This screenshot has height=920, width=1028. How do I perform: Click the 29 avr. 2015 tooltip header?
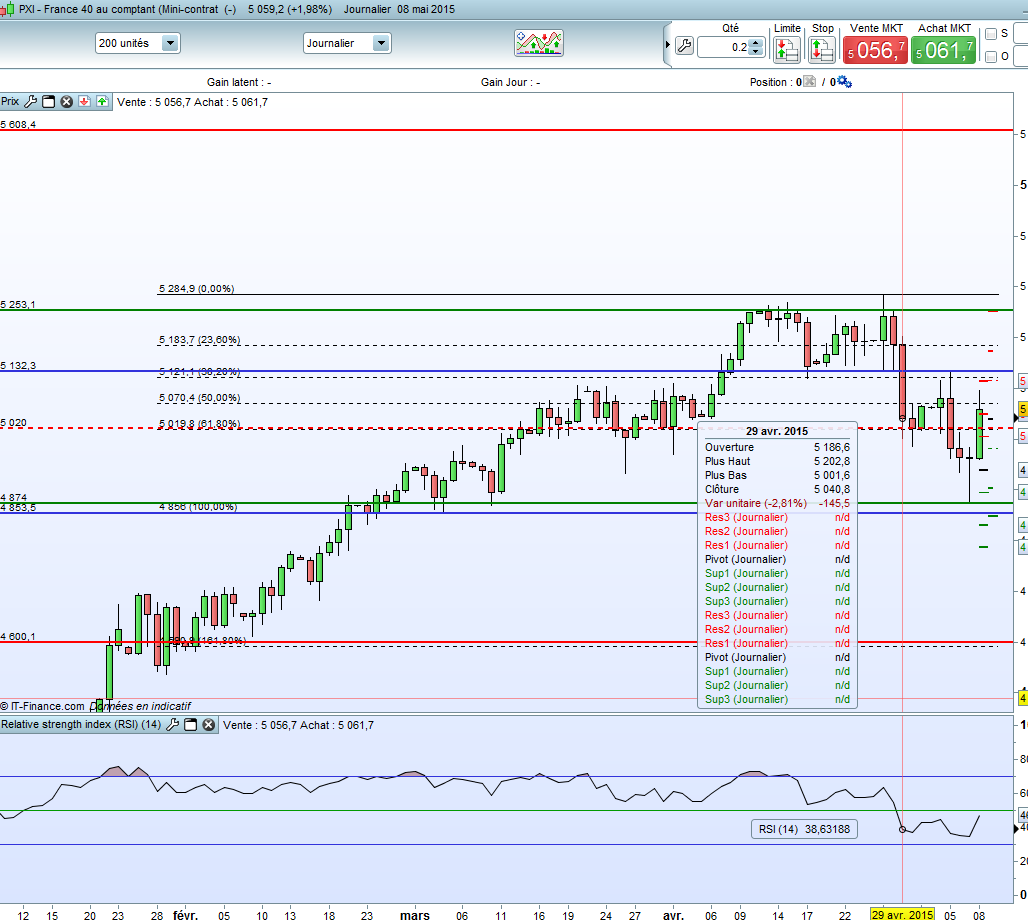[777, 431]
